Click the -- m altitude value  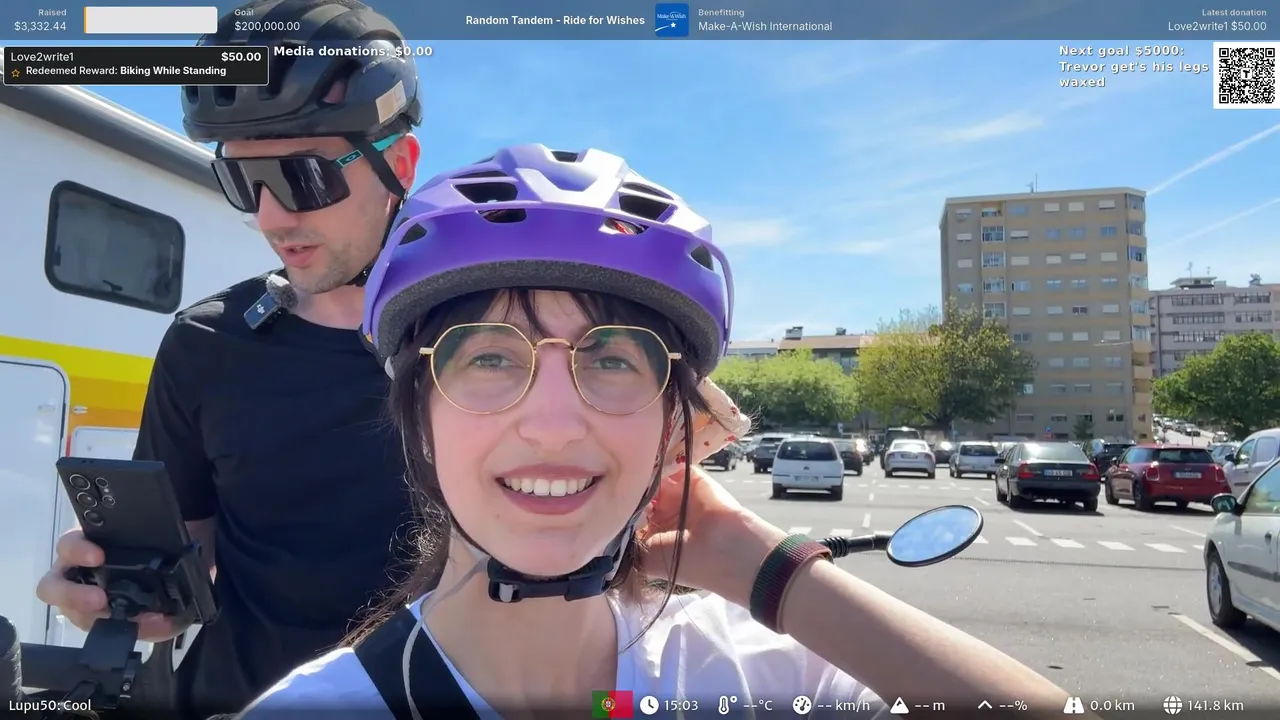click(x=930, y=705)
